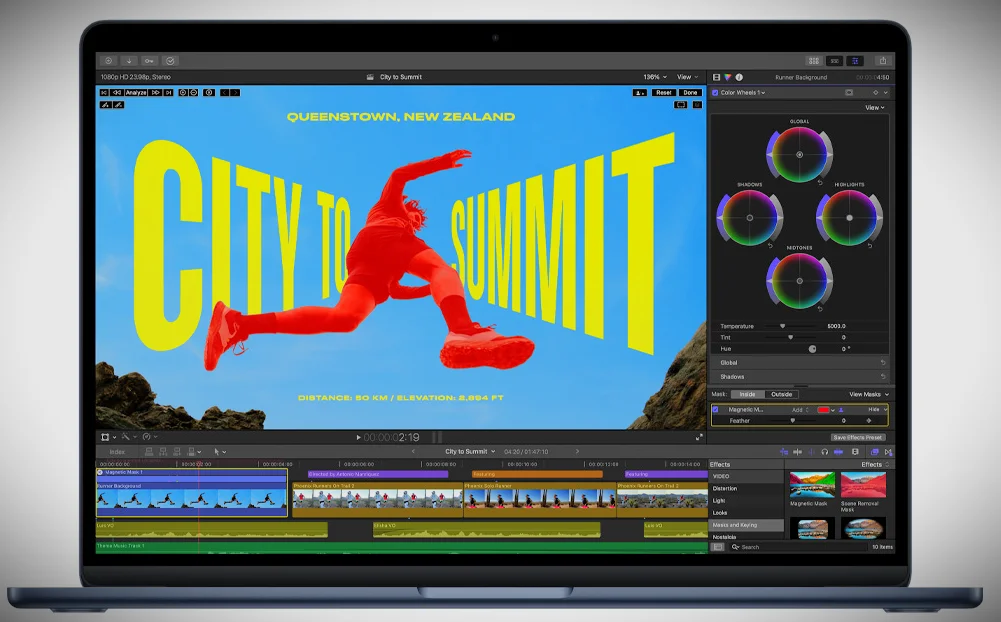
Task: Toggle full screen viewer arrows icon
Action: pos(699,437)
